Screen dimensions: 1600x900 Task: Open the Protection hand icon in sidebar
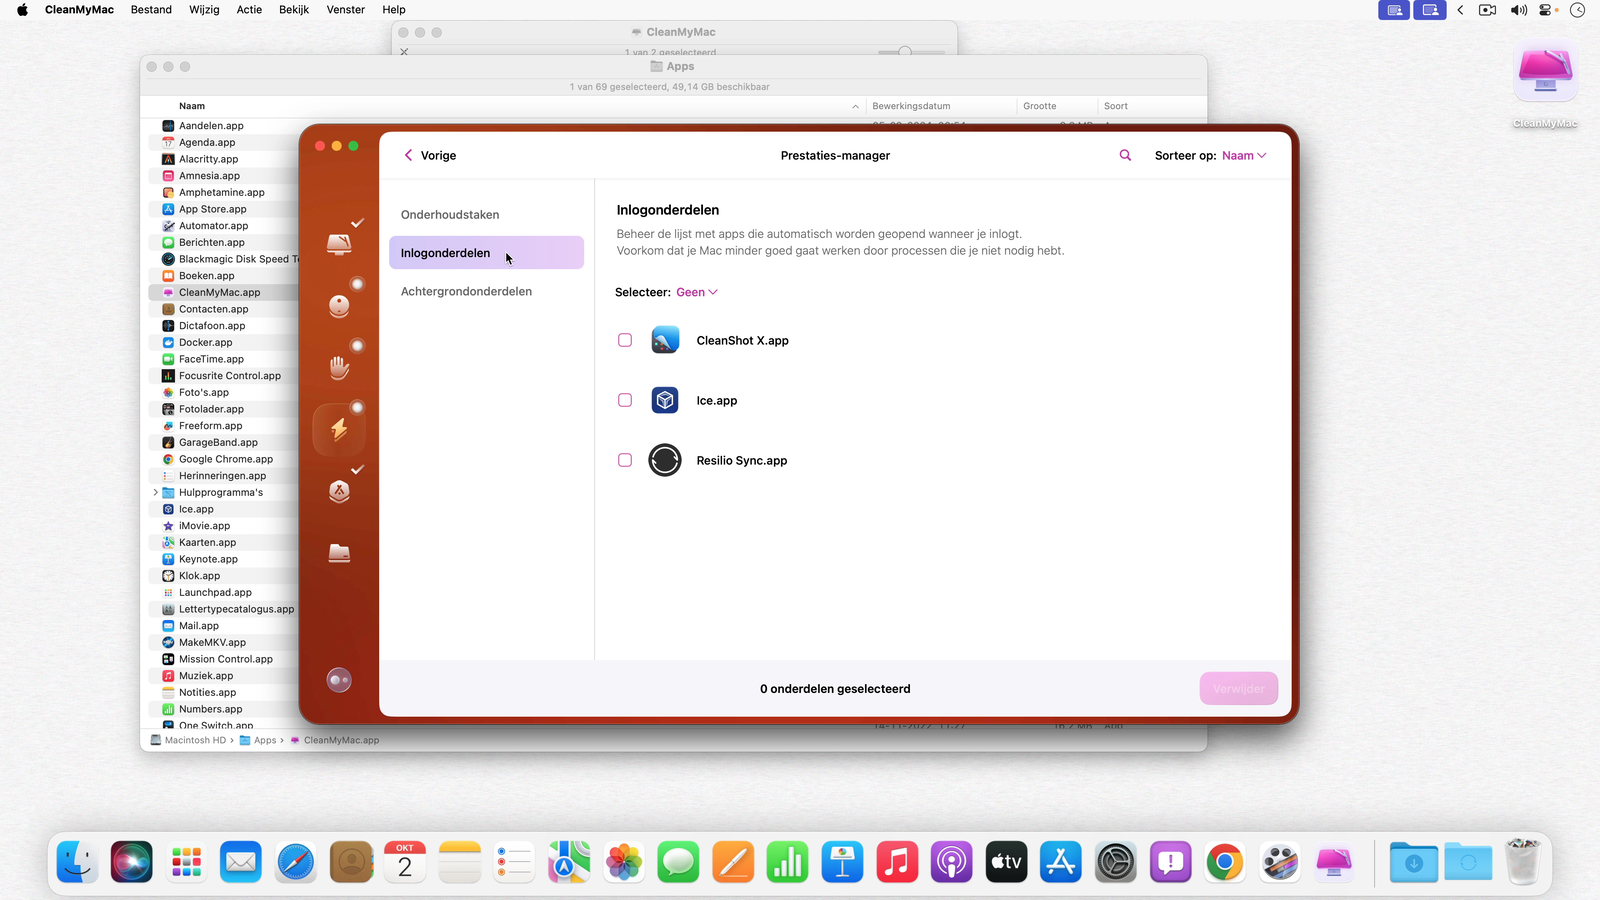[x=339, y=367]
